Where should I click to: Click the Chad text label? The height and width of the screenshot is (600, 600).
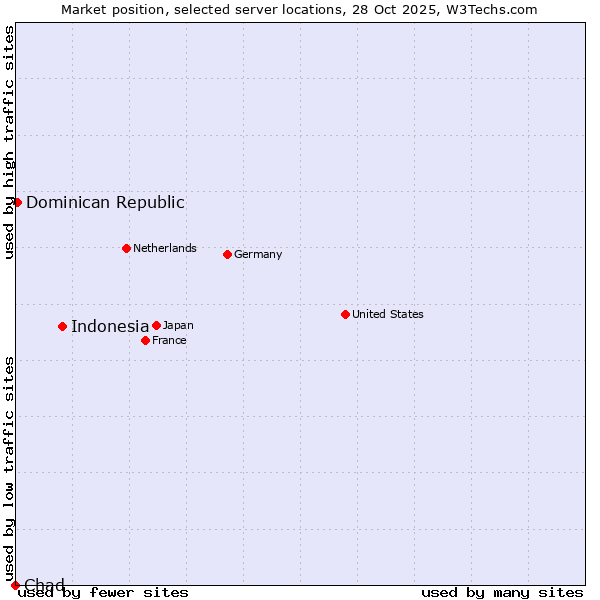pos(44,585)
